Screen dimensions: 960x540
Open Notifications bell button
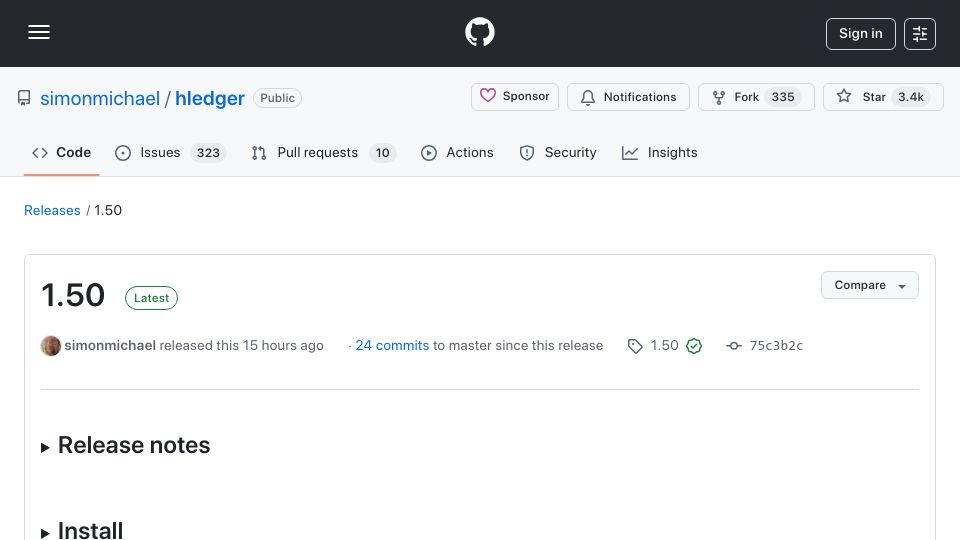click(x=628, y=97)
